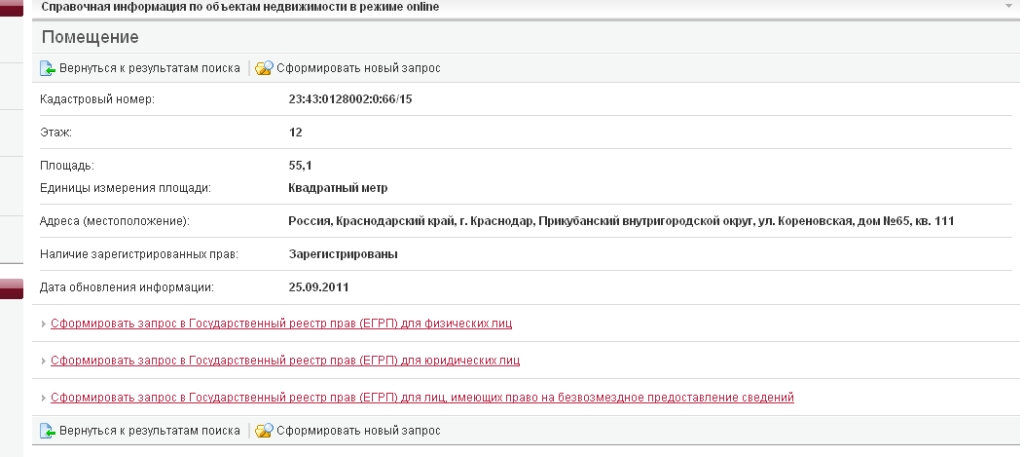Open ЕГРП request link for физических лиц
Image resolution: width=1024 pixels, height=457 pixels.
(282, 325)
